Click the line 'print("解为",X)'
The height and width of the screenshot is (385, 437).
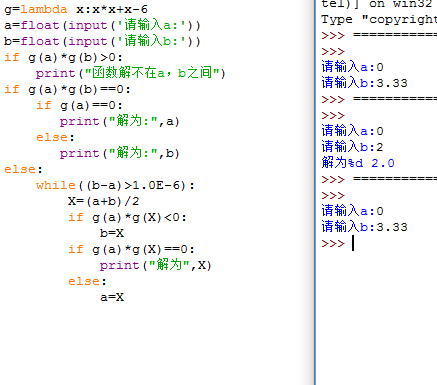click(x=156, y=265)
